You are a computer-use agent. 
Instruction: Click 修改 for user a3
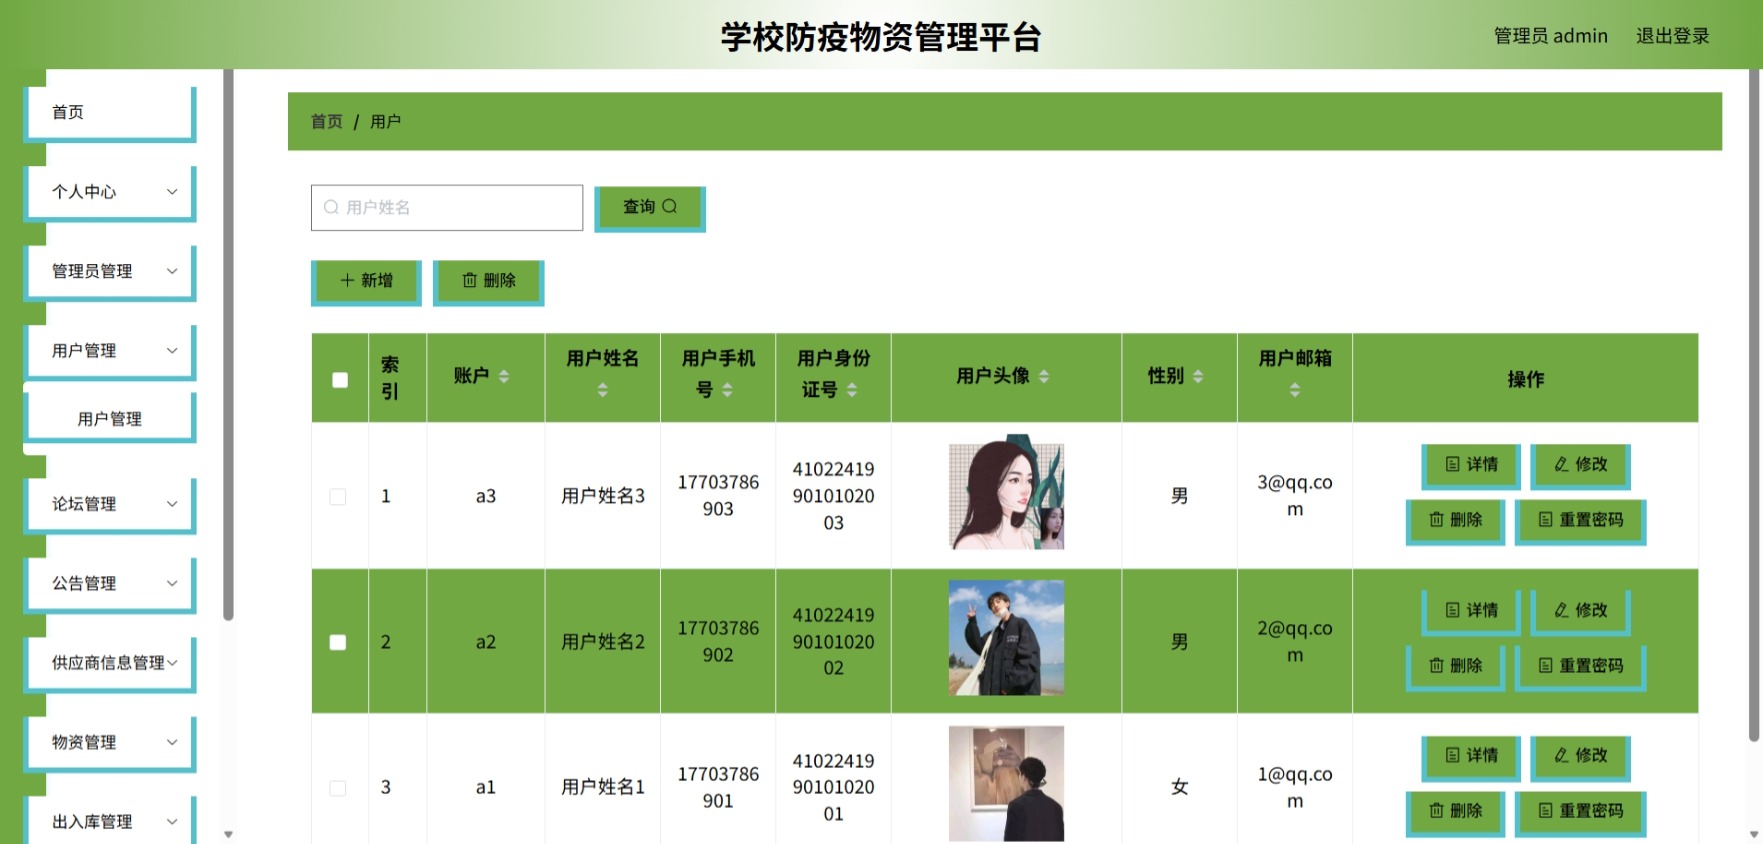pos(1580,466)
